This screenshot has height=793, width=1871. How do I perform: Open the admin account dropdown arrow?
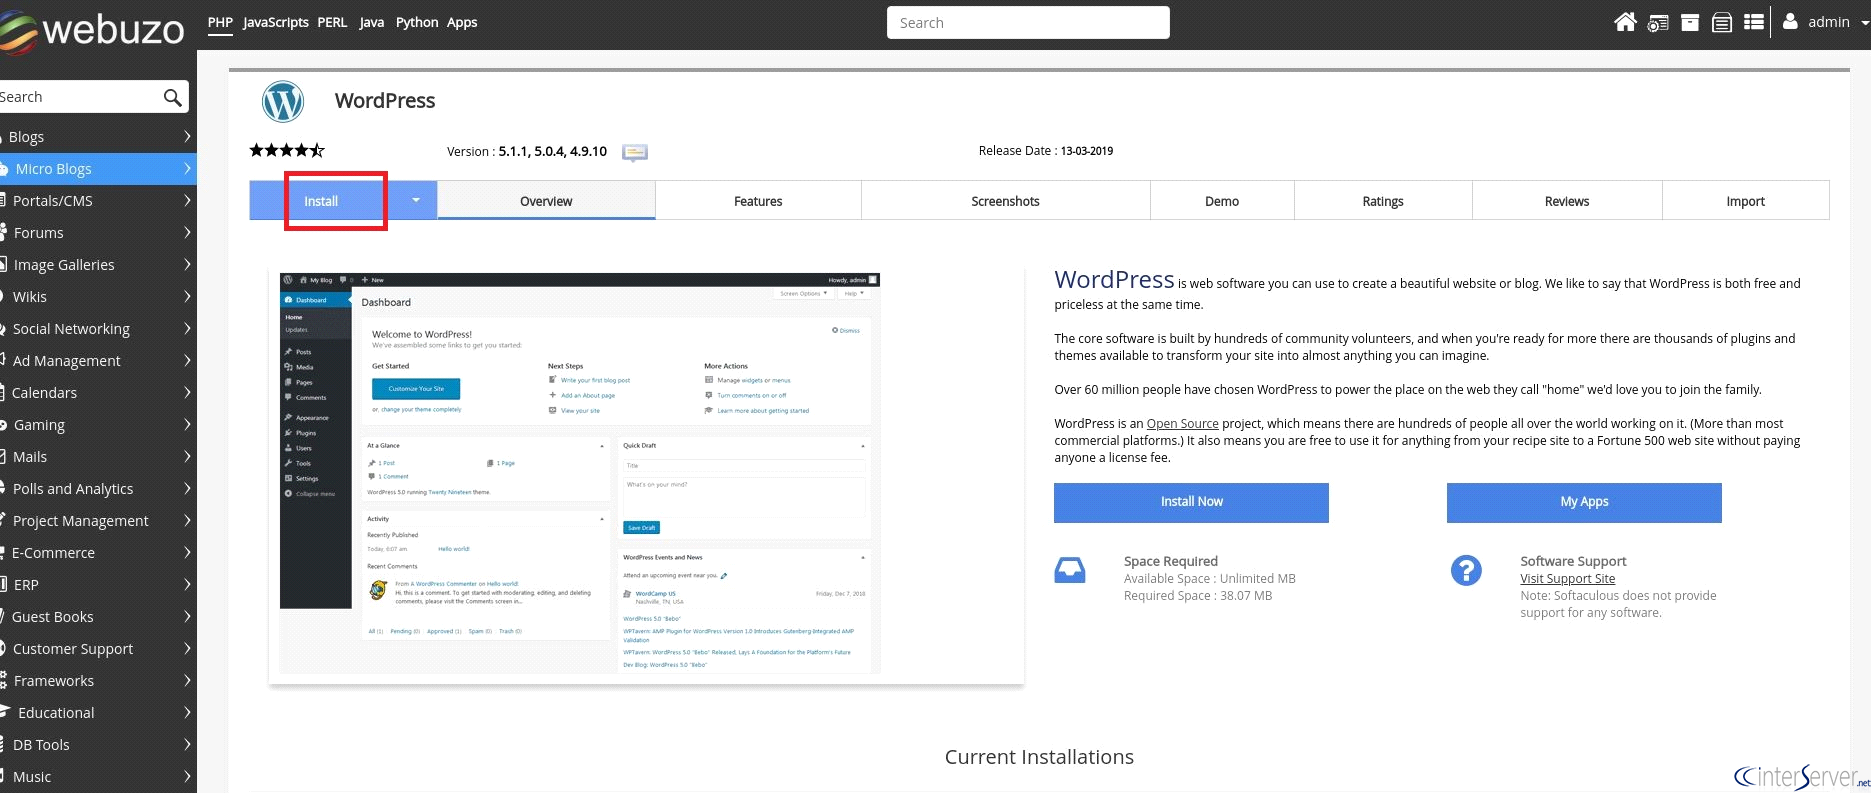point(1865,22)
